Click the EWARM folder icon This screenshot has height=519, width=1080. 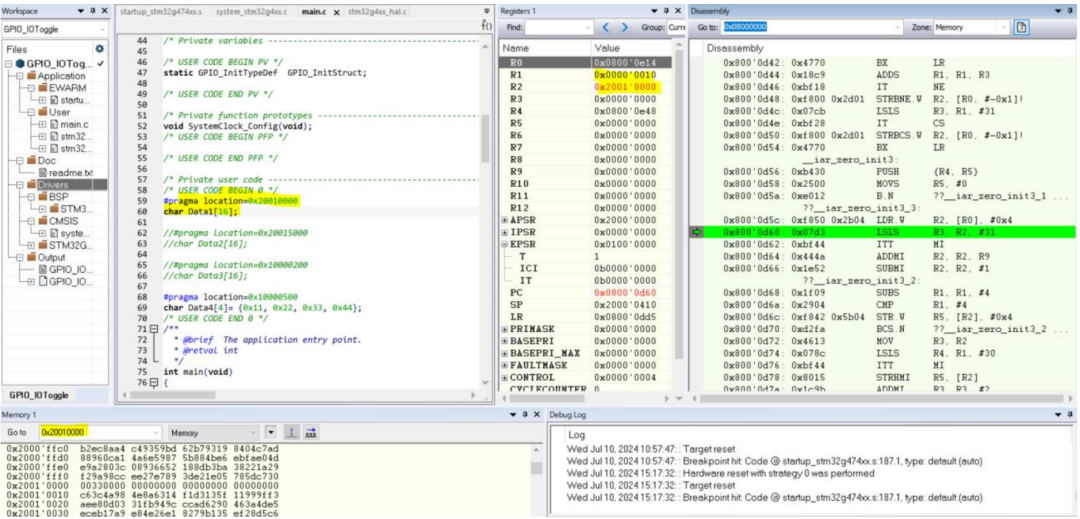coord(43,88)
